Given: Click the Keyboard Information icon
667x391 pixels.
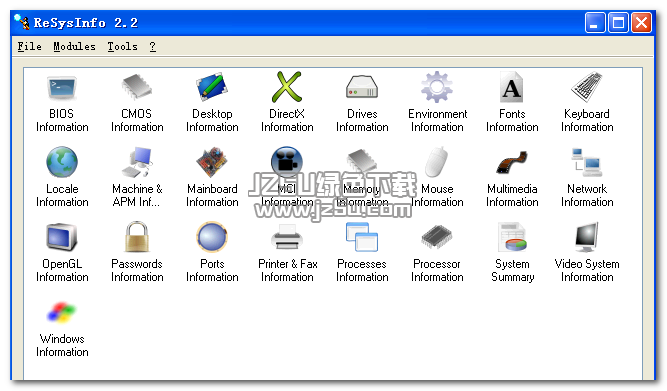Looking at the screenshot, I should [x=587, y=87].
